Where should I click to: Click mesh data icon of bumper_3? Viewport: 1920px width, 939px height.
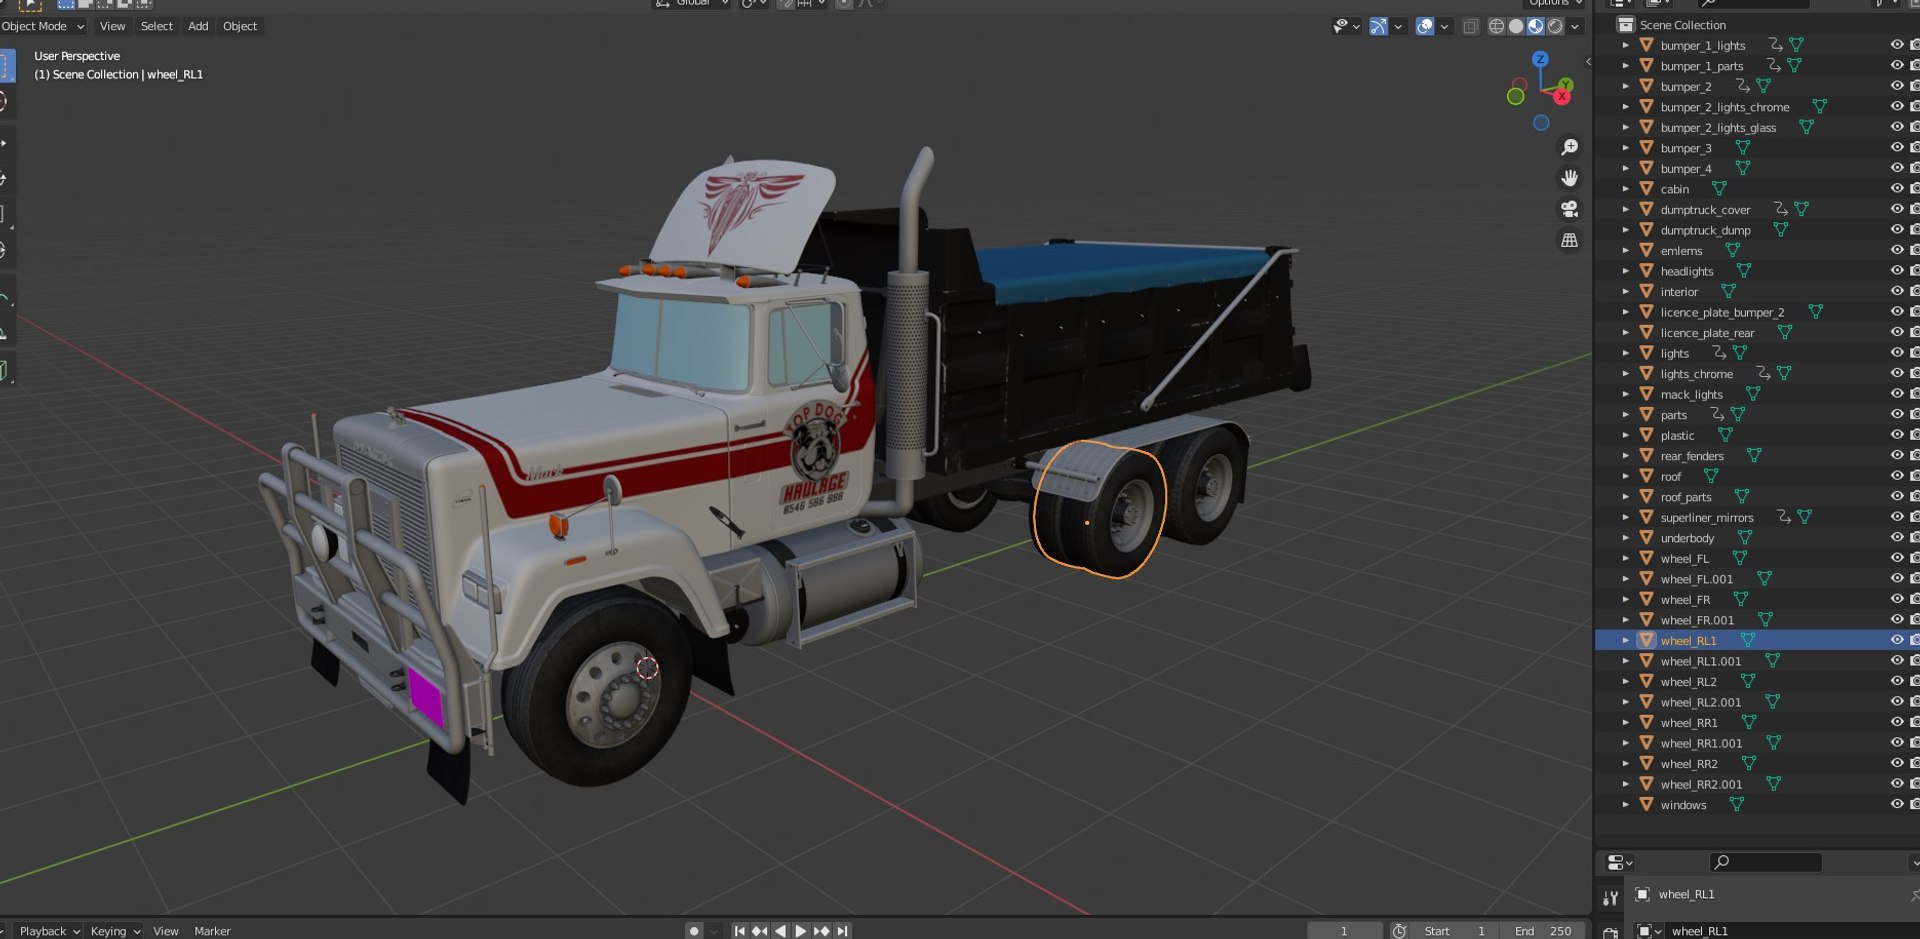(x=1743, y=148)
